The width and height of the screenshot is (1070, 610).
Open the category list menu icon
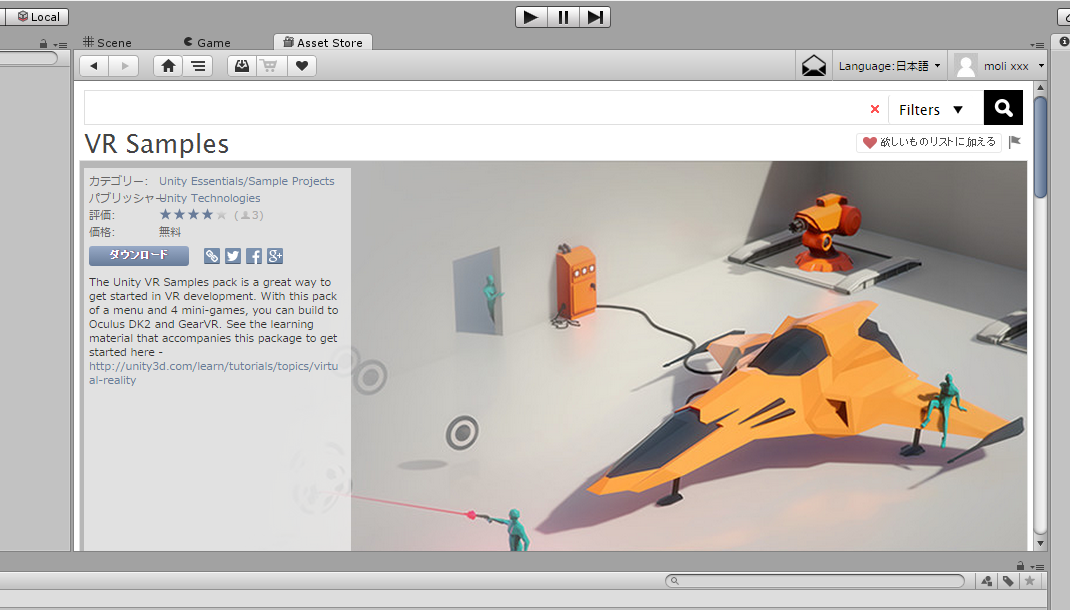point(197,65)
